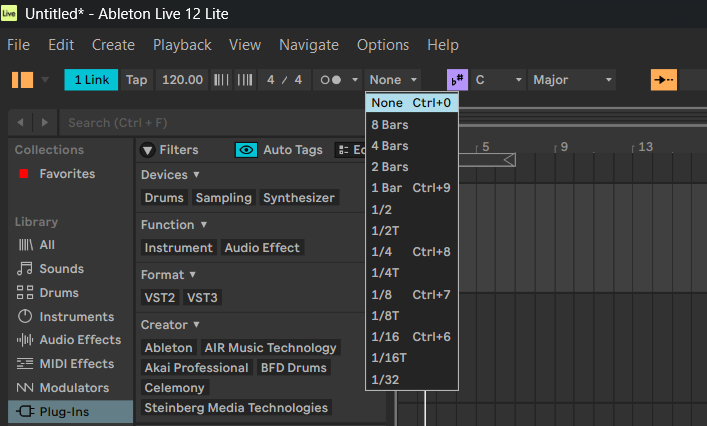This screenshot has height=426, width=707.
Task: Click the time signature numerator 4
Action: pyautogui.click(x=271, y=80)
